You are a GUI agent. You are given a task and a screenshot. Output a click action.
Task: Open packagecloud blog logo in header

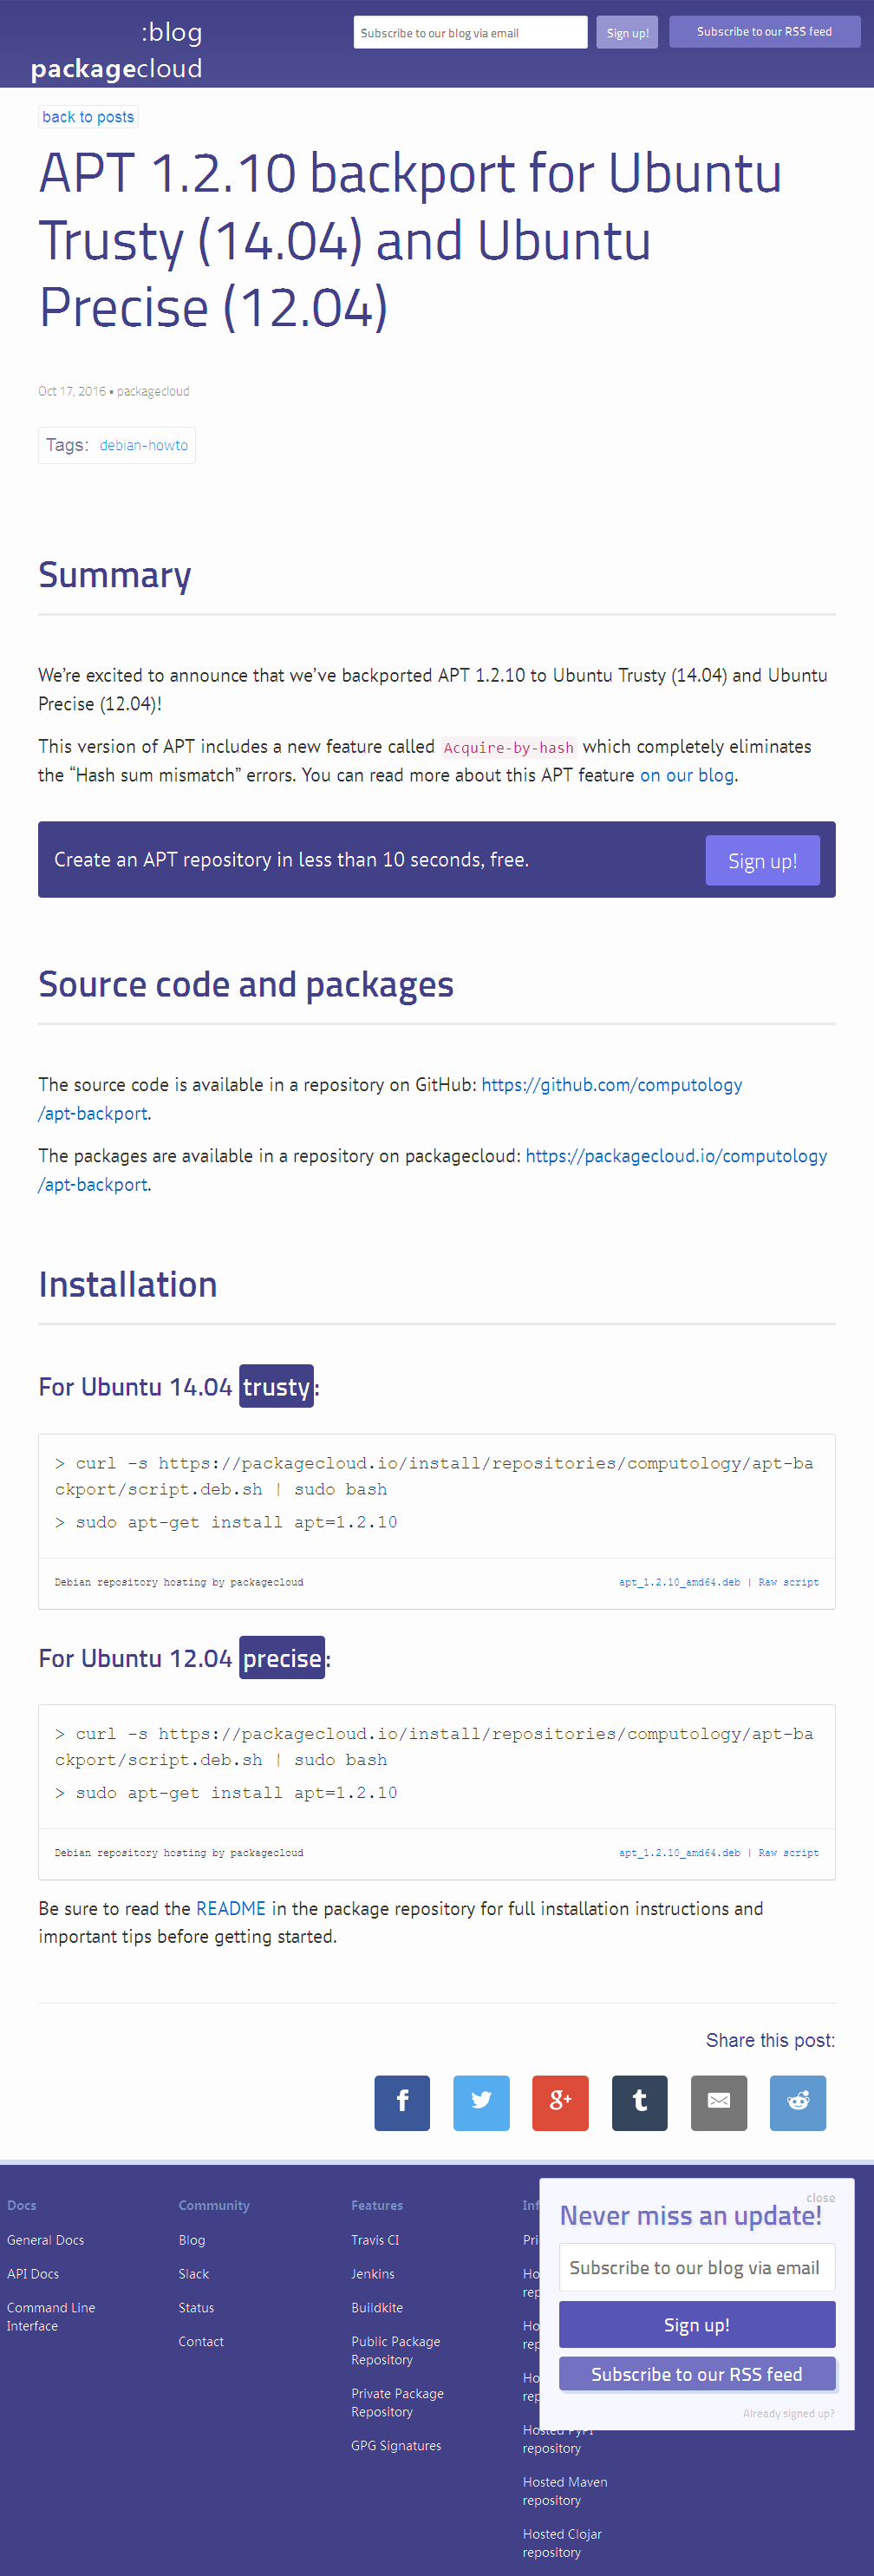[117, 50]
